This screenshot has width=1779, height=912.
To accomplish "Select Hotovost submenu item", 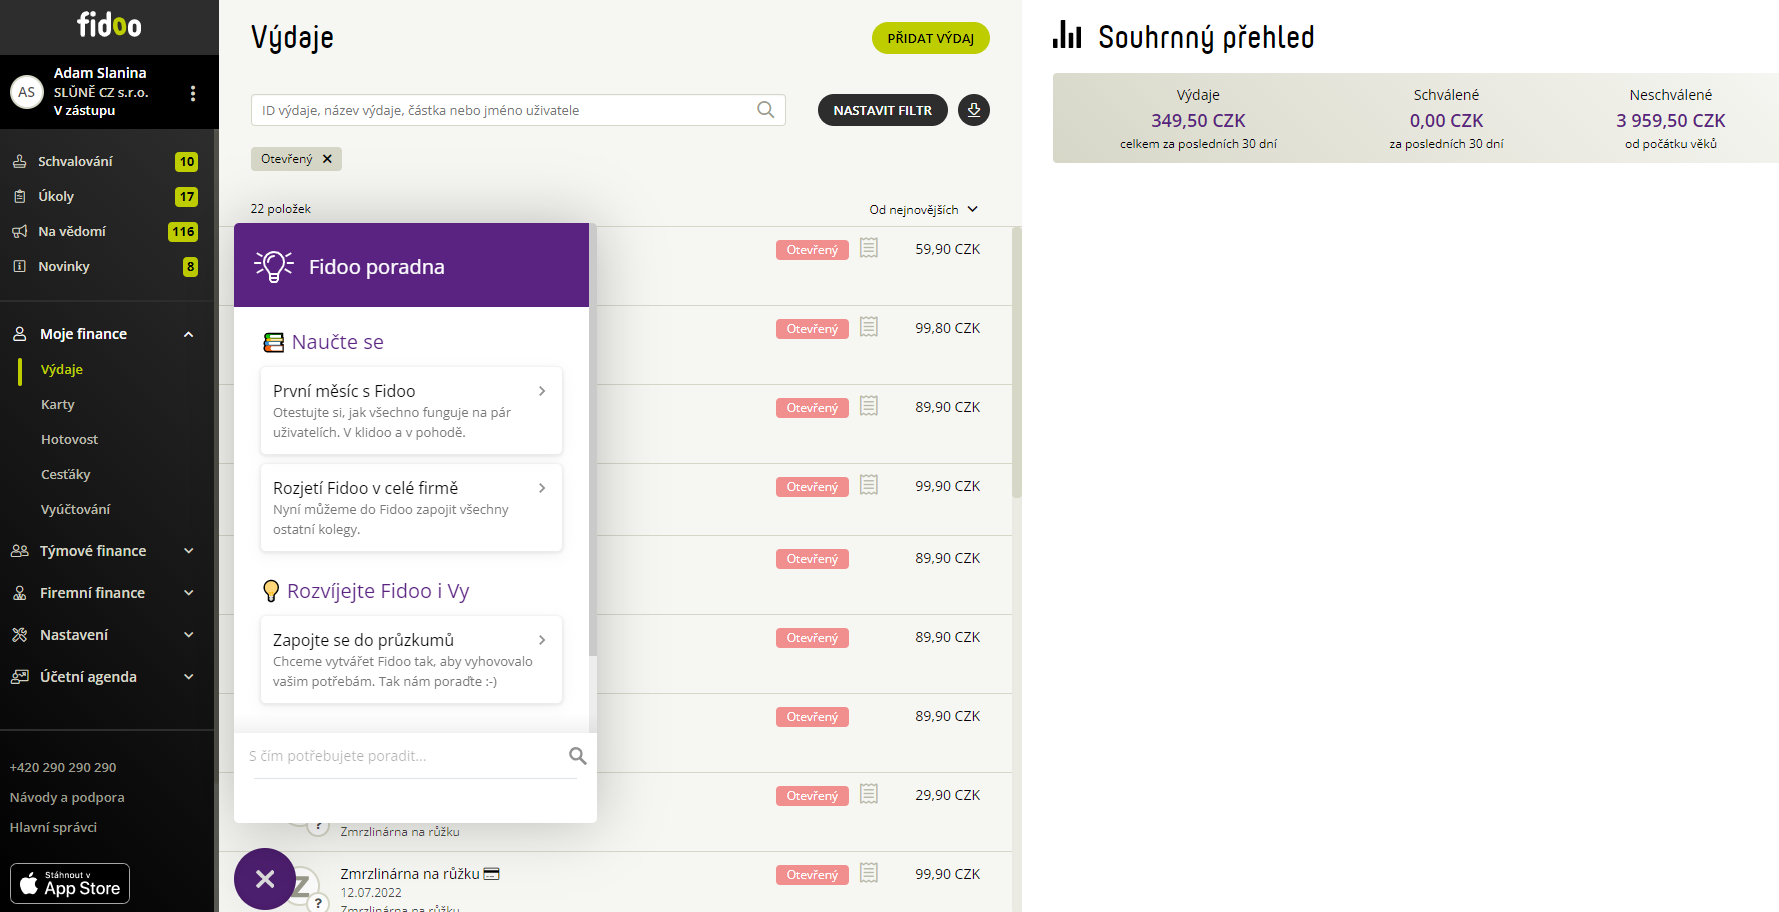I will [69, 439].
